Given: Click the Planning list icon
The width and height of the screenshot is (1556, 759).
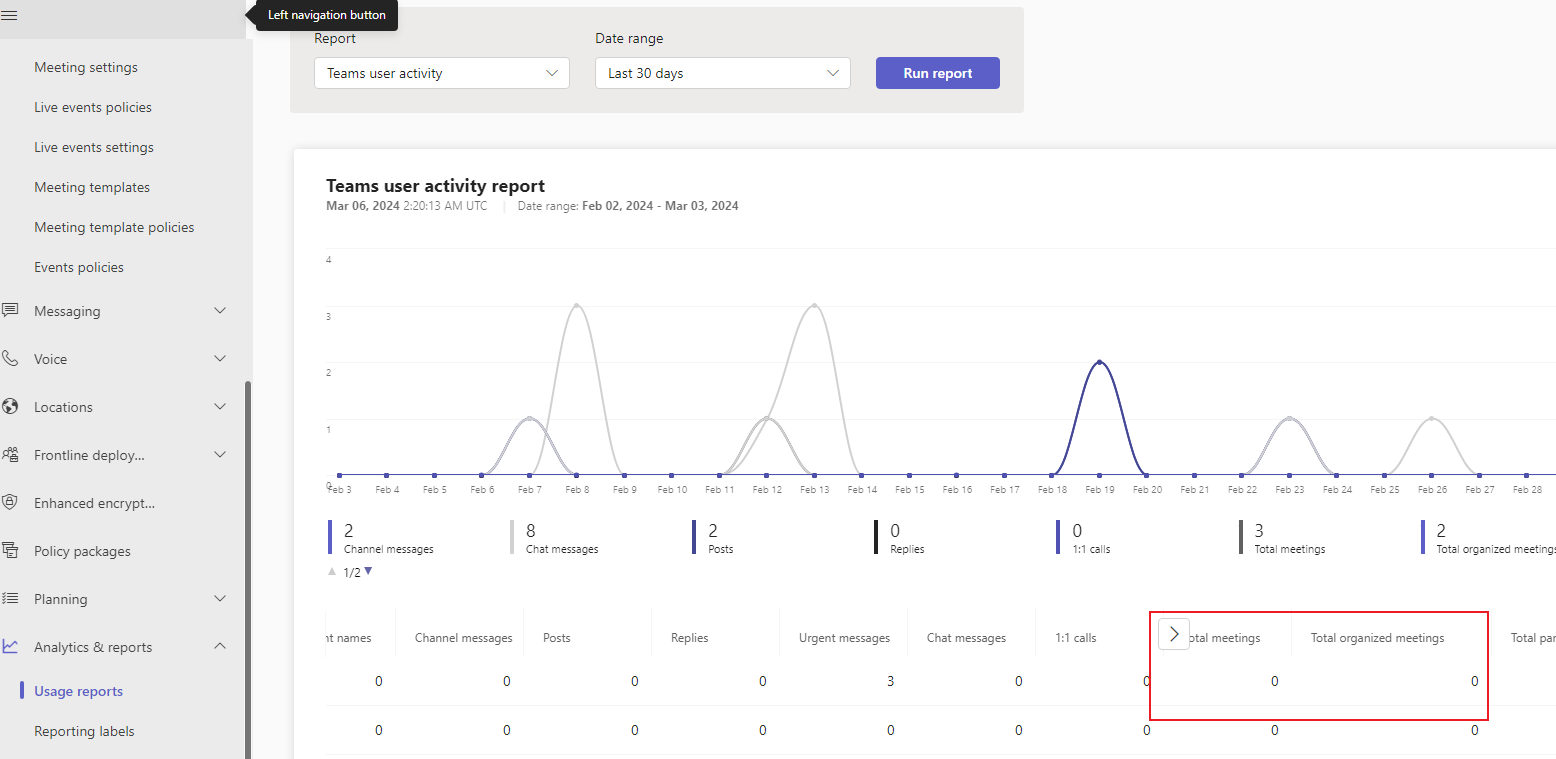Looking at the screenshot, I should point(10,599).
